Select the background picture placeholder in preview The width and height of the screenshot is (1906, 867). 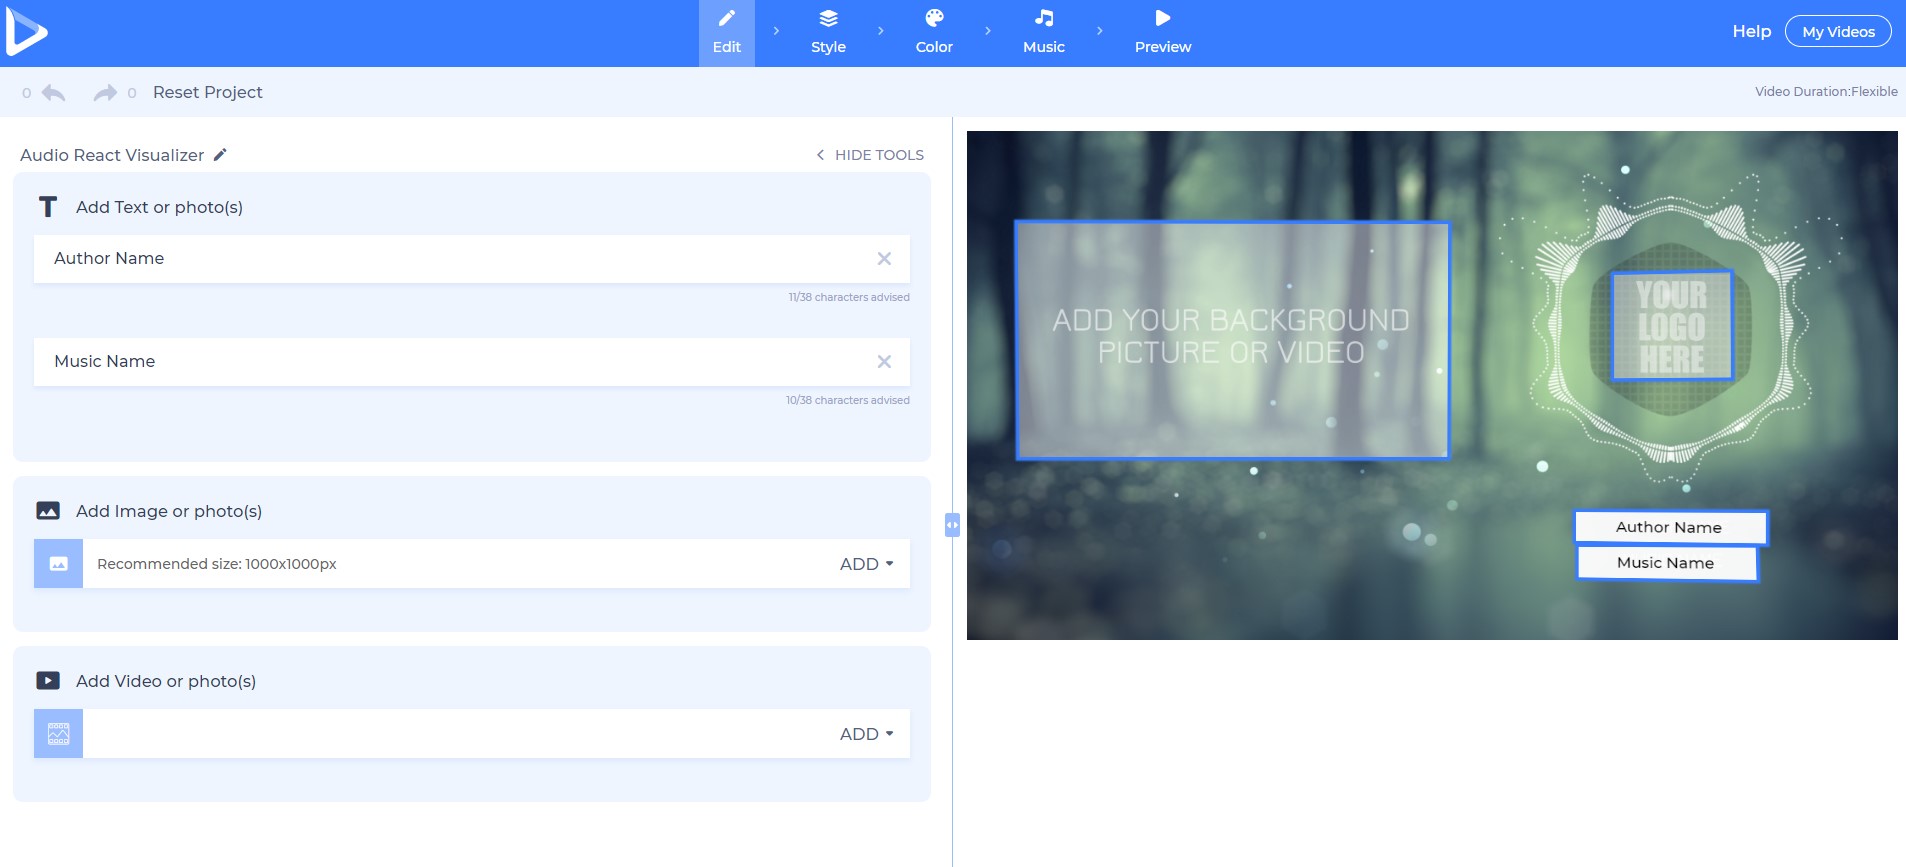click(1232, 340)
